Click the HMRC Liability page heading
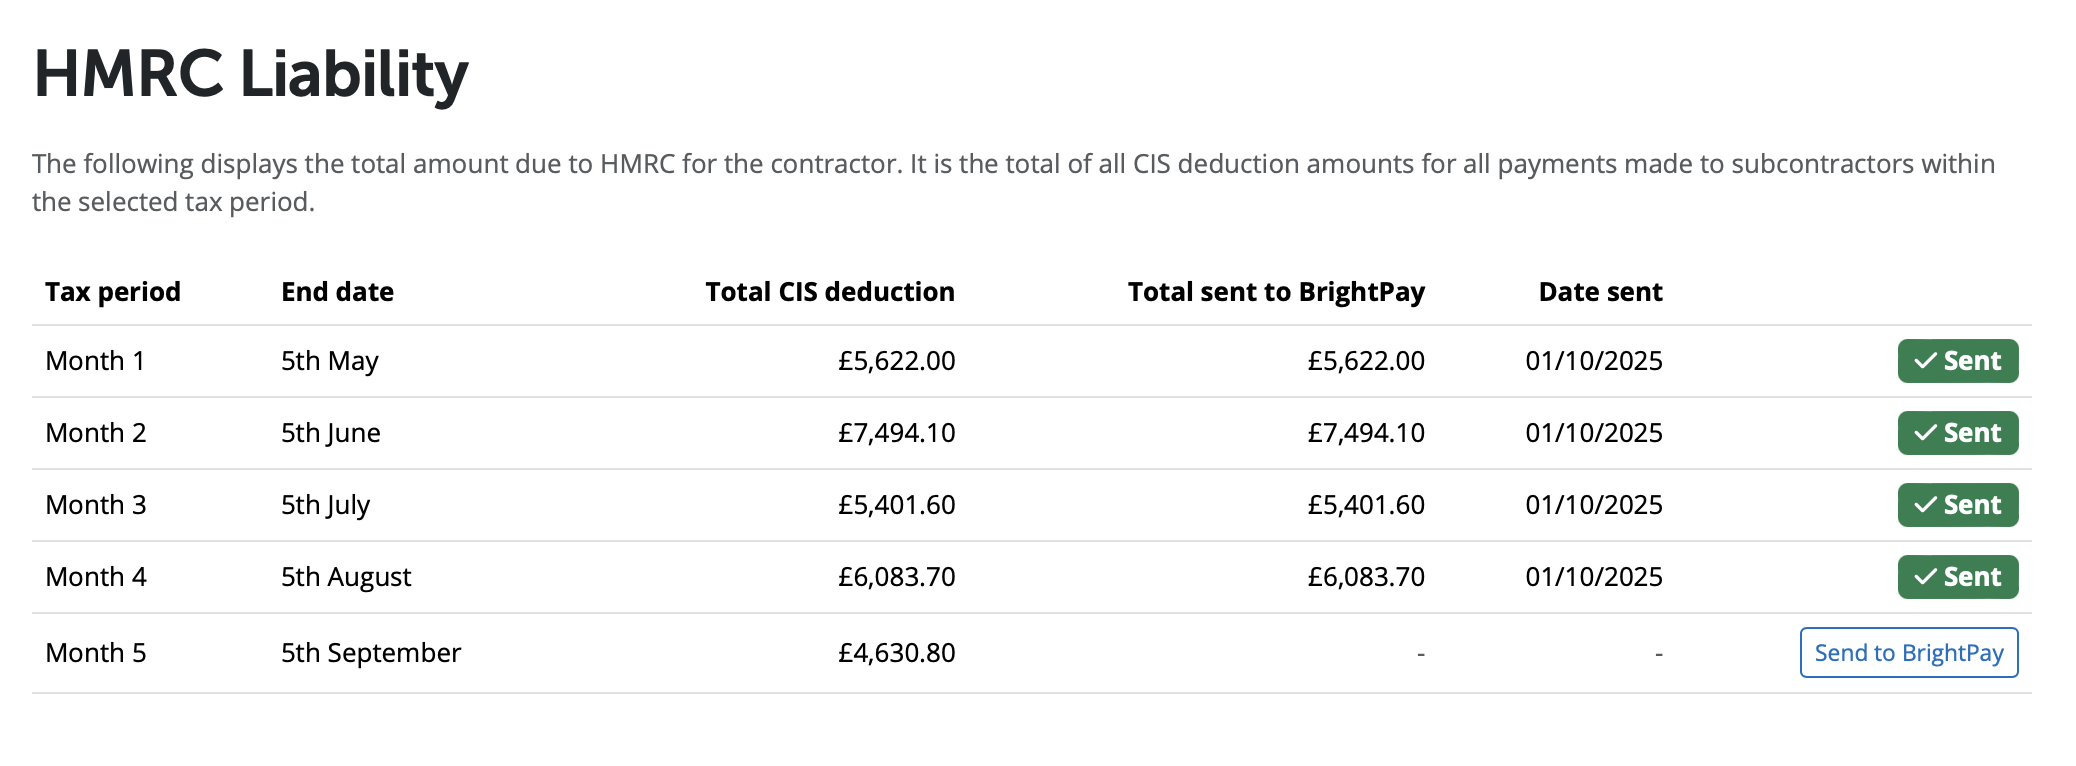Screen dimensions: 2076x766 [x=251, y=74]
